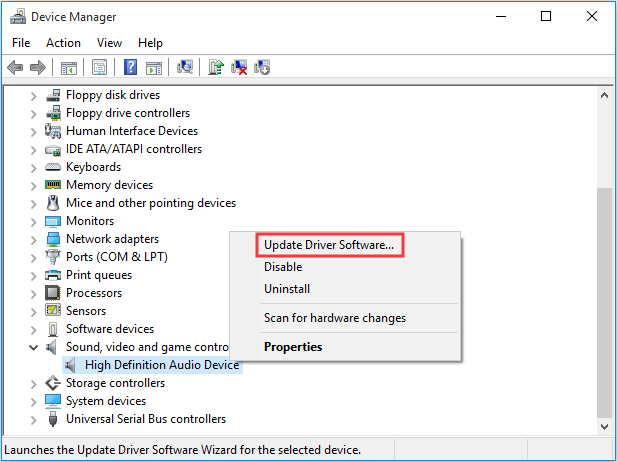Expand the Human Interface Devices node
The width and height of the screenshot is (617, 462).
coord(34,132)
